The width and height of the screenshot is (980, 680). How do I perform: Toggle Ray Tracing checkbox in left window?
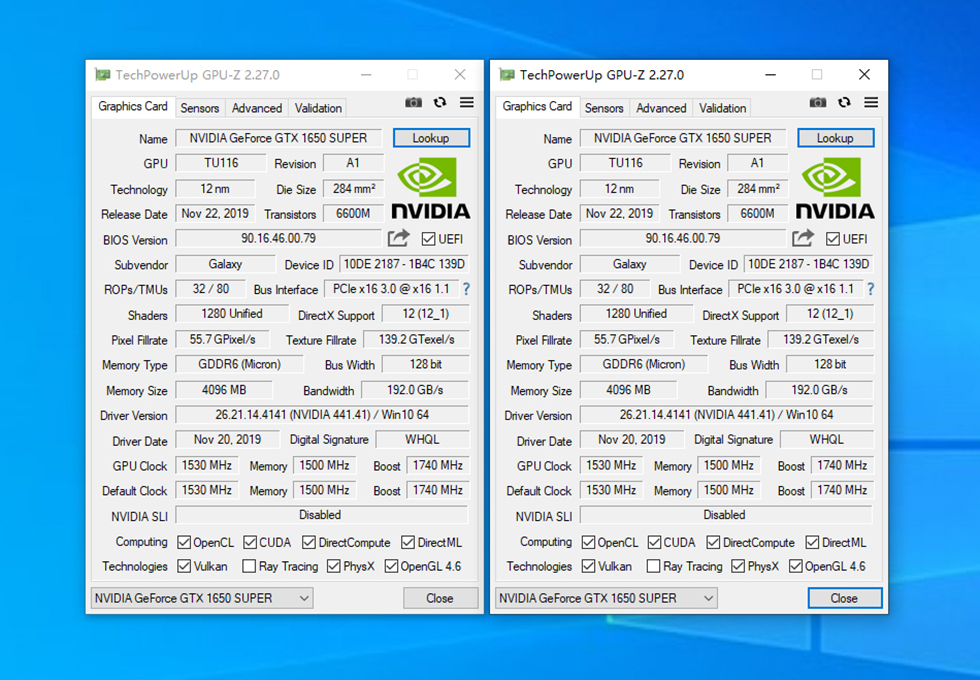click(x=249, y=566)
